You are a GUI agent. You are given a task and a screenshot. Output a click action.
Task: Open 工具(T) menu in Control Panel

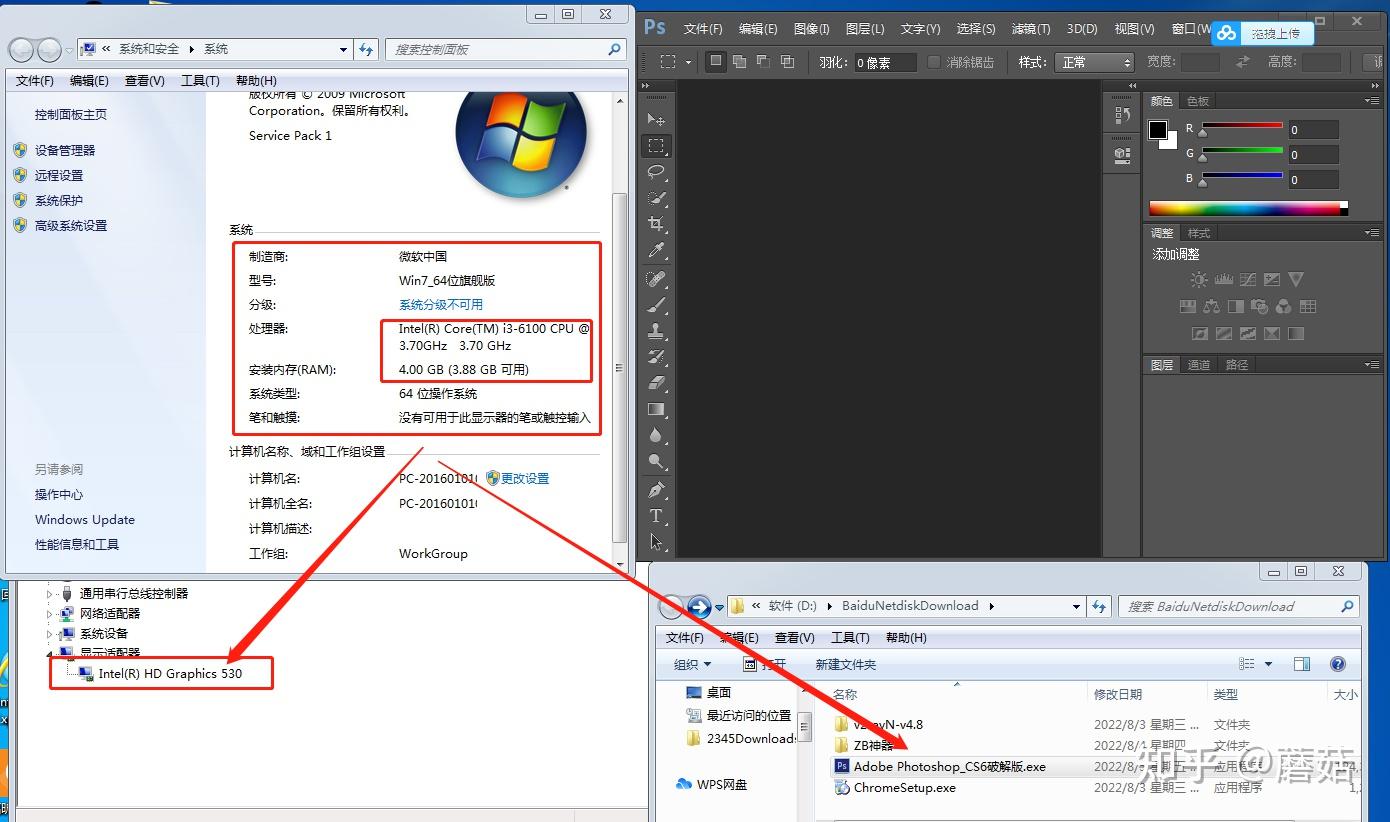pyautogui.click(x=200, y=80)
